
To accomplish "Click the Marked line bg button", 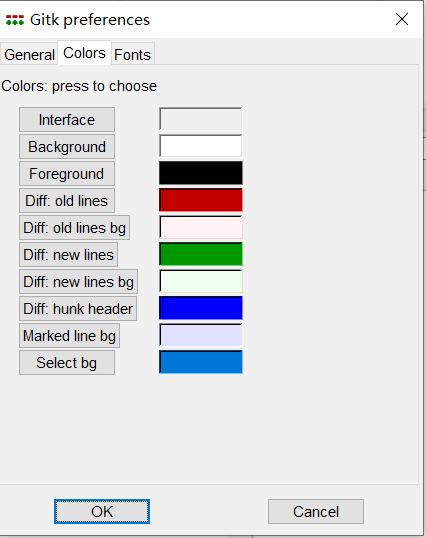I will tap(69, 336).
